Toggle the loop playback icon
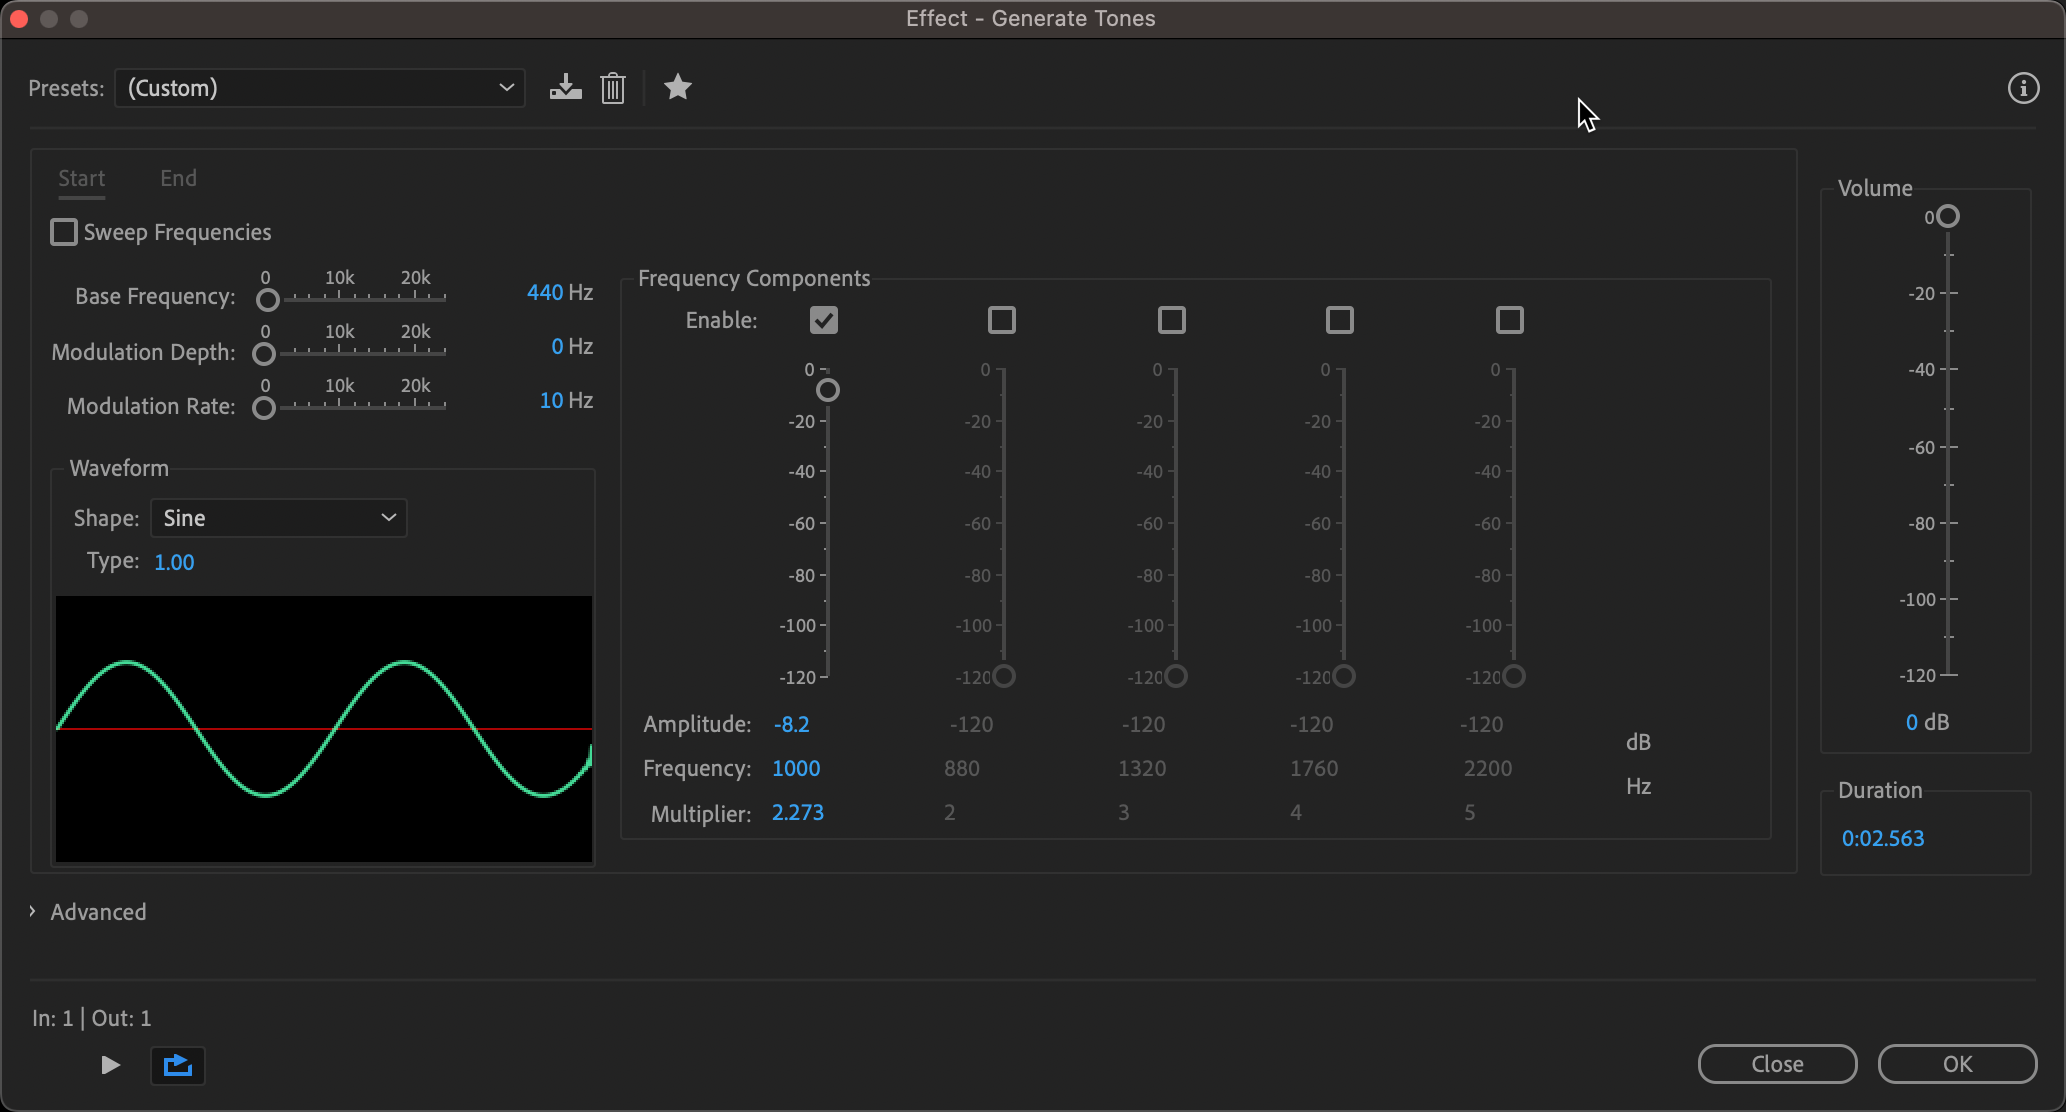The image size is (2066, 1112). tap(178, 1065)
